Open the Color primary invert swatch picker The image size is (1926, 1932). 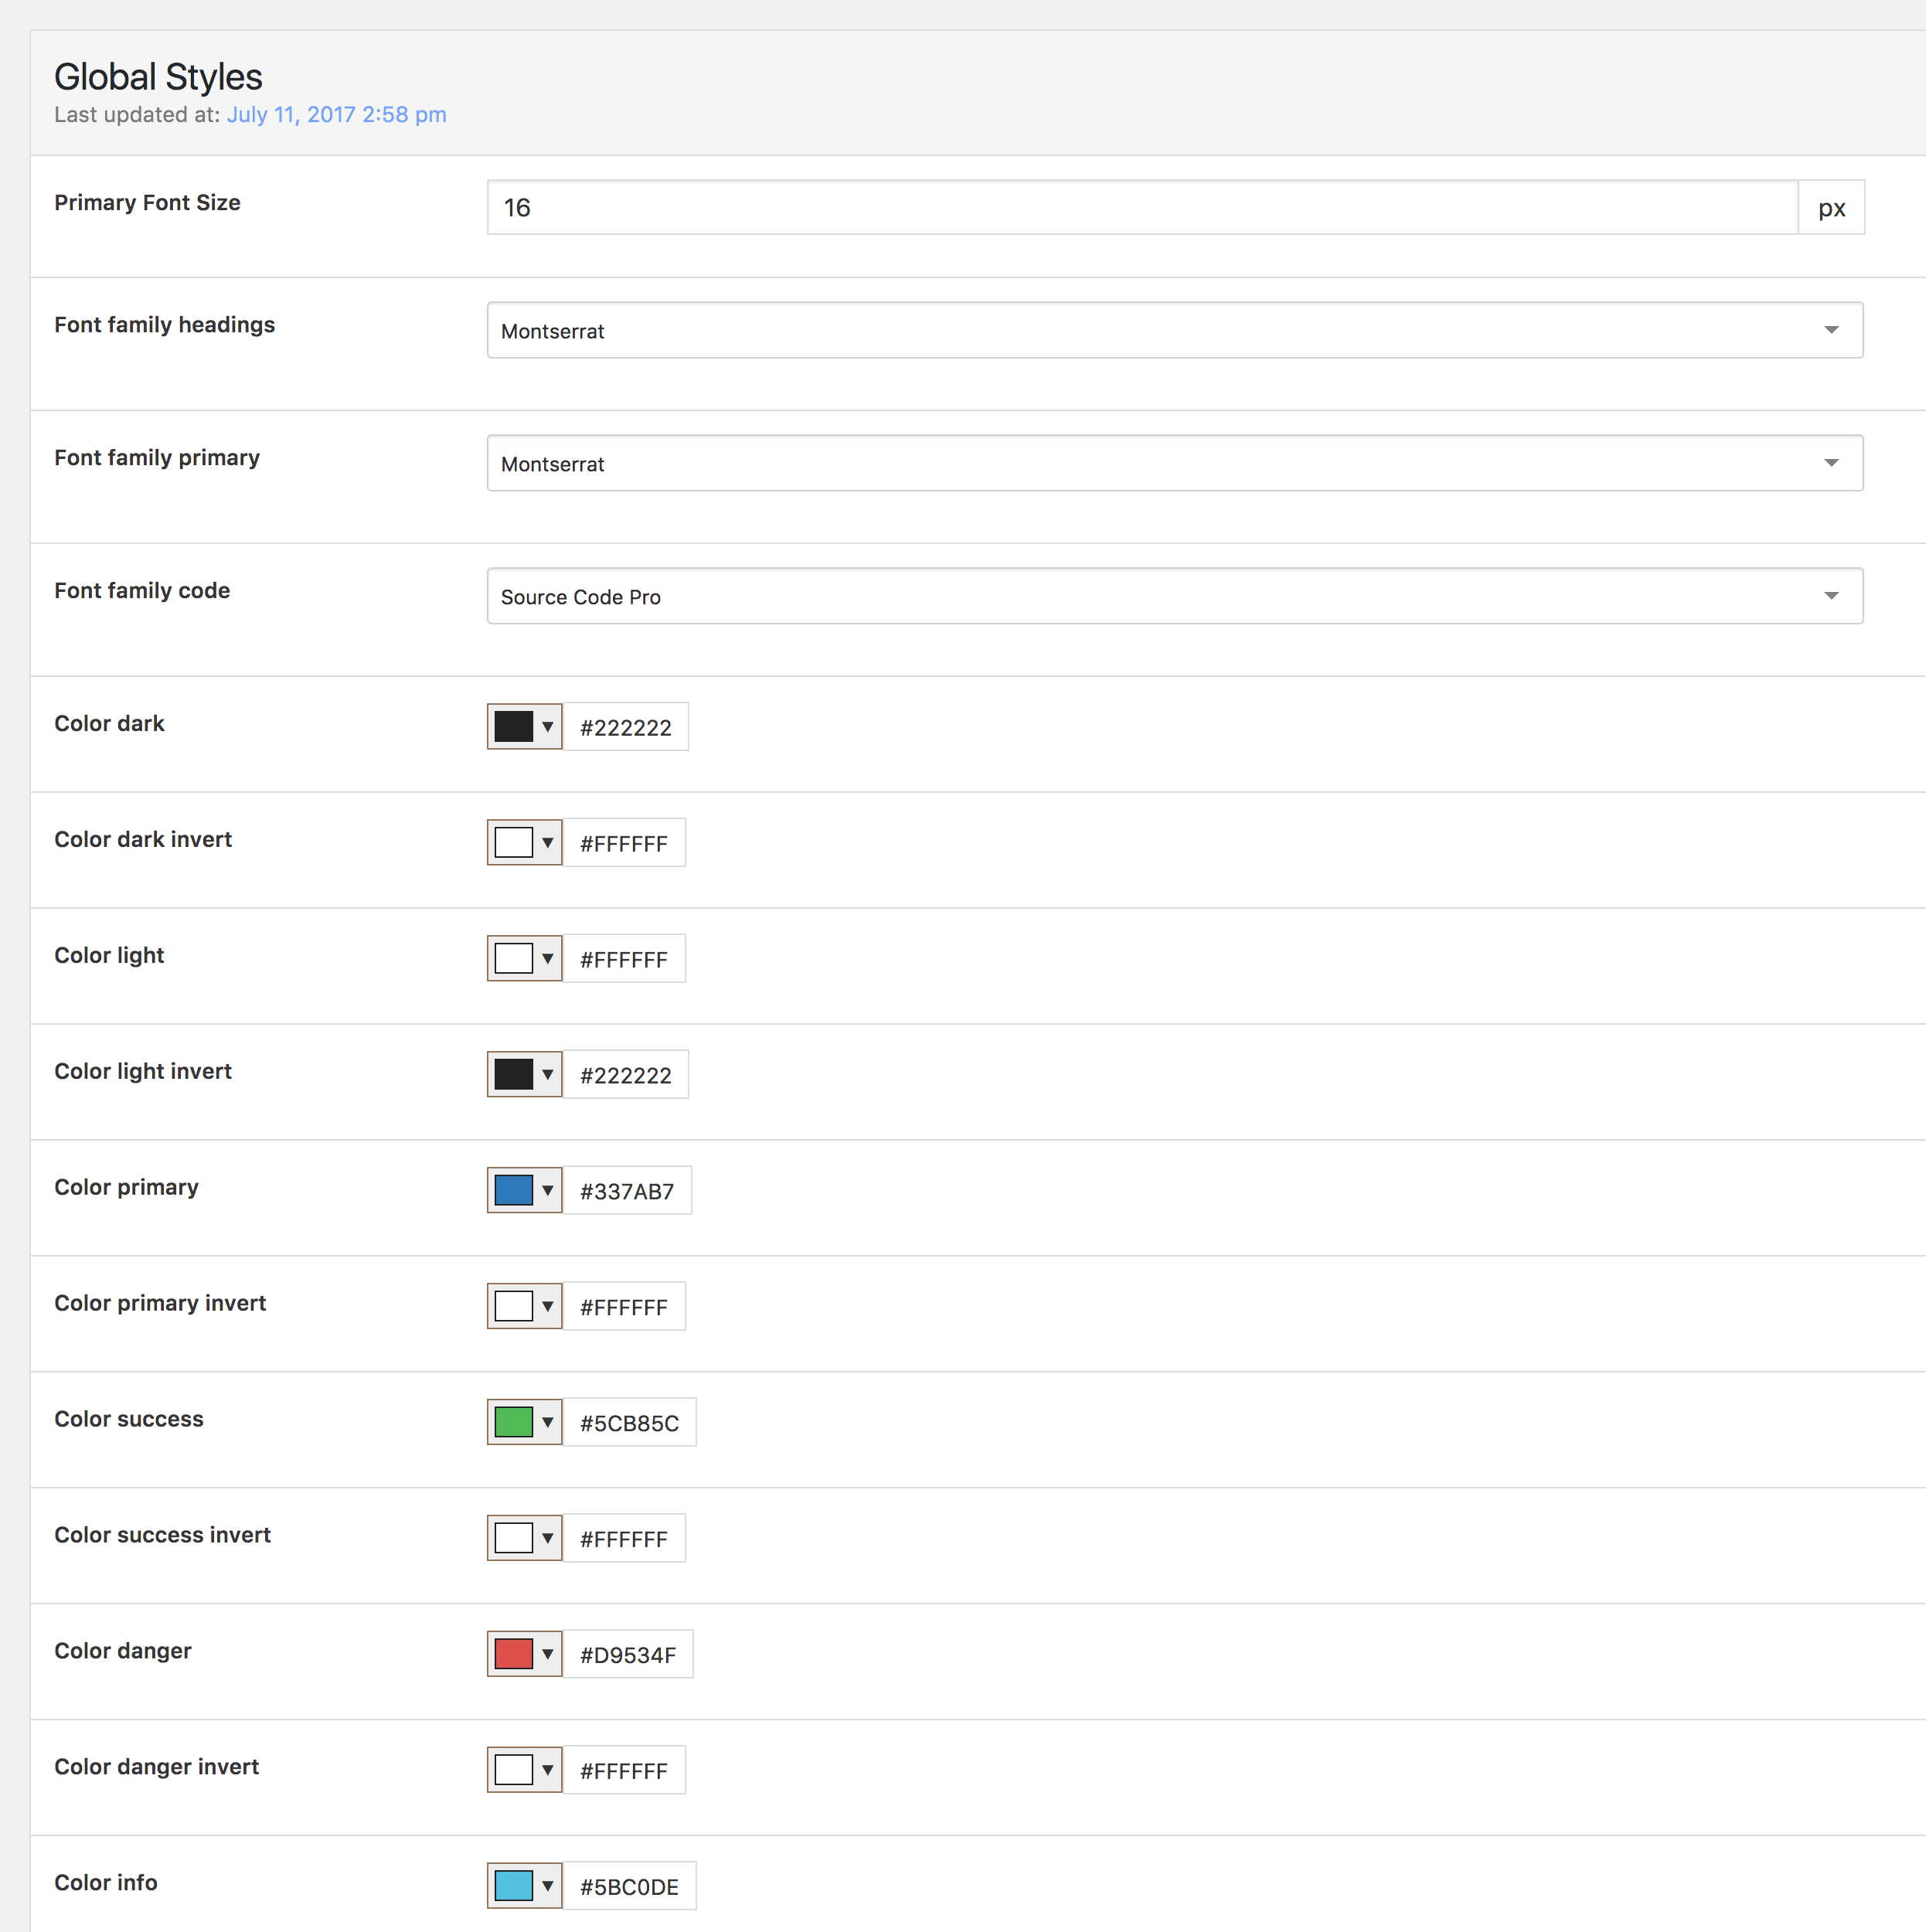pos(524,1307)
